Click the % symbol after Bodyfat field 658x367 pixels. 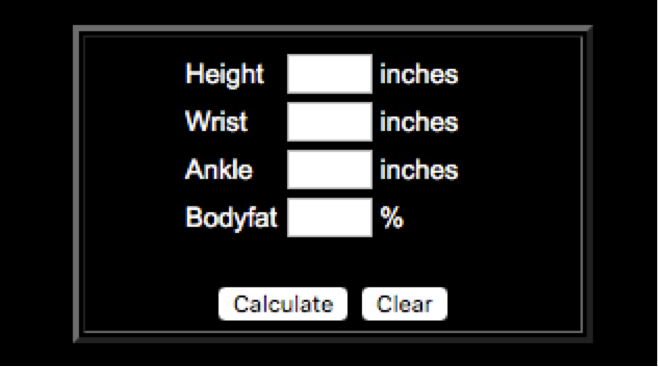tap(392, 218)
